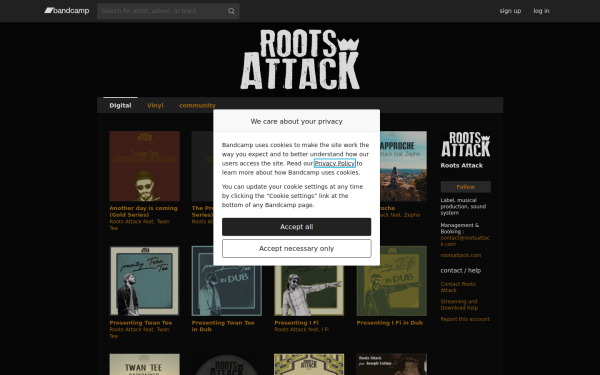This screenshot has width=600, height=375.
Task: Visit the rootsattack.com link
Action: [461, 255]
